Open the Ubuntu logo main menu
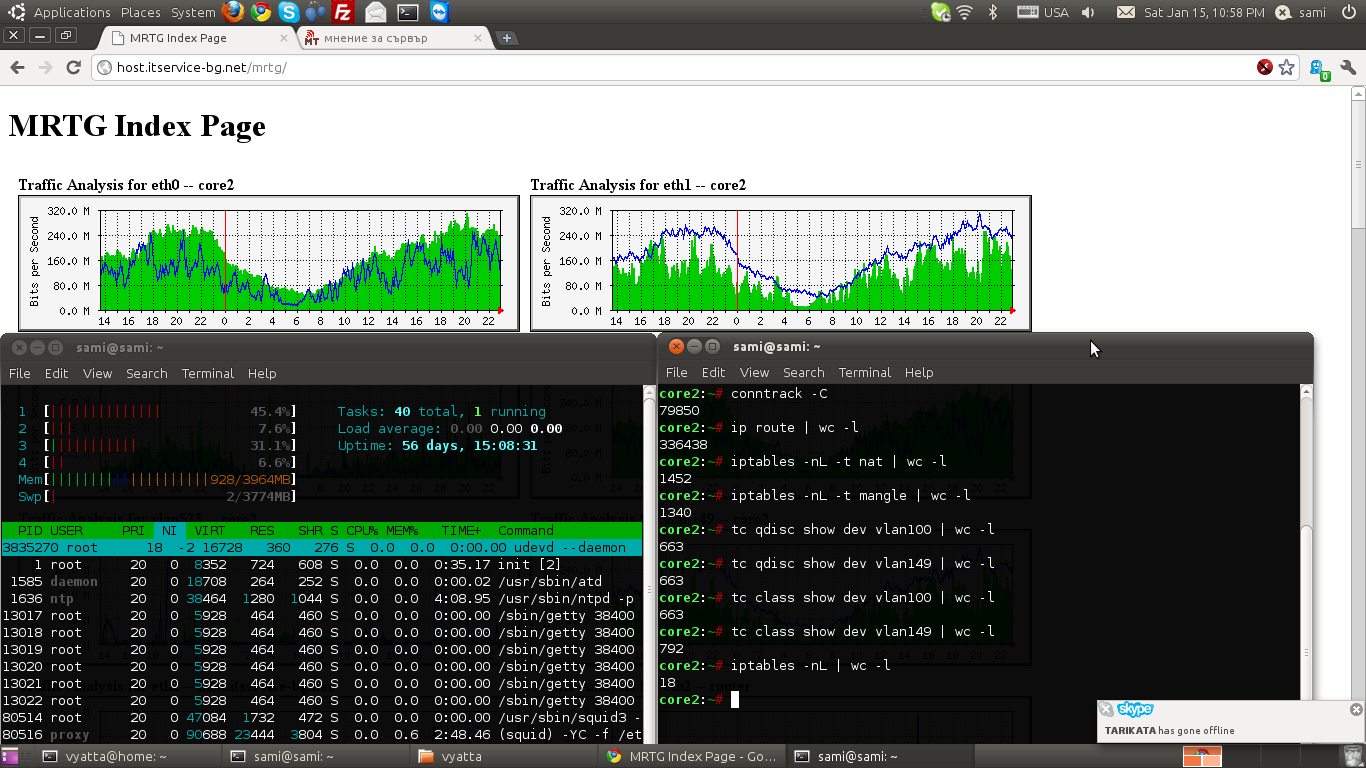Screen dimensions: 1366x768 pyautogui.click(x=17, y=12)
